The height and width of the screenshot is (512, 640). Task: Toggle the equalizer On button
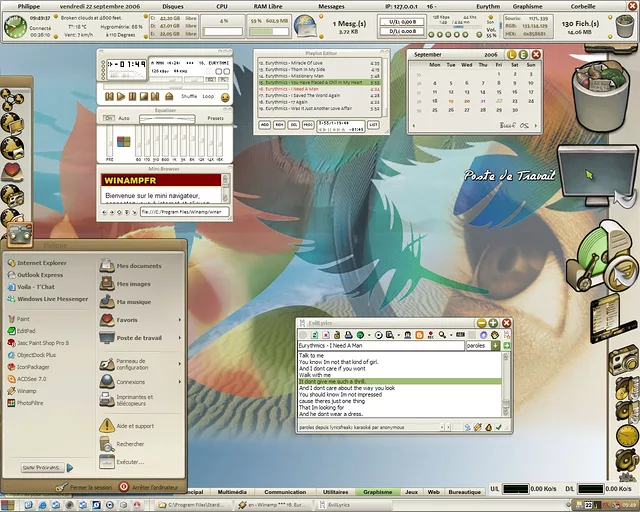pos(109,118)
